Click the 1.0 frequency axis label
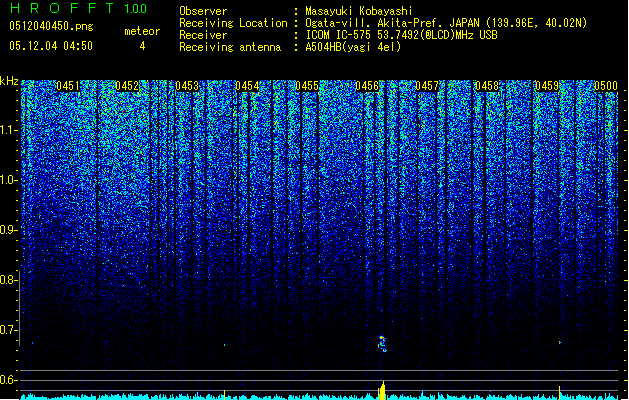629x400 pixels. tap(8, 180)
